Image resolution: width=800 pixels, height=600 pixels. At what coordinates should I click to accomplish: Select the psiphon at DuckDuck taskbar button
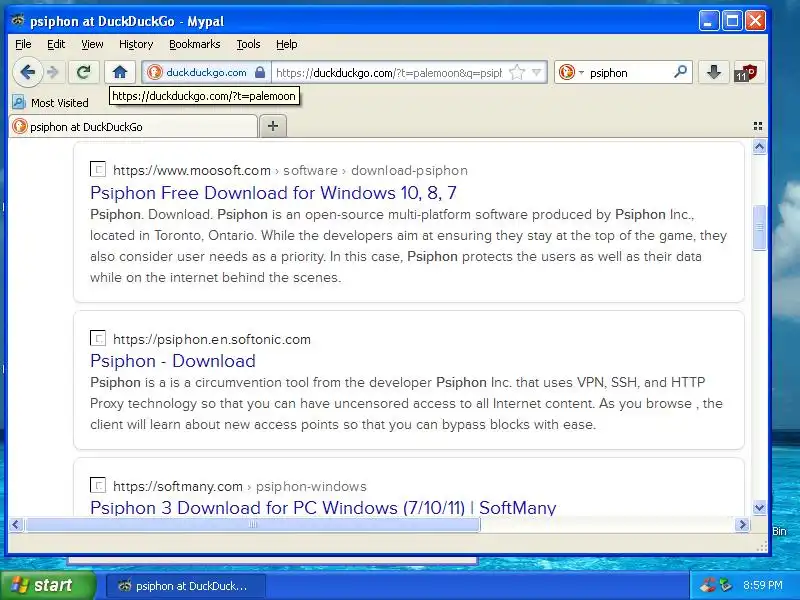point(186,586)
